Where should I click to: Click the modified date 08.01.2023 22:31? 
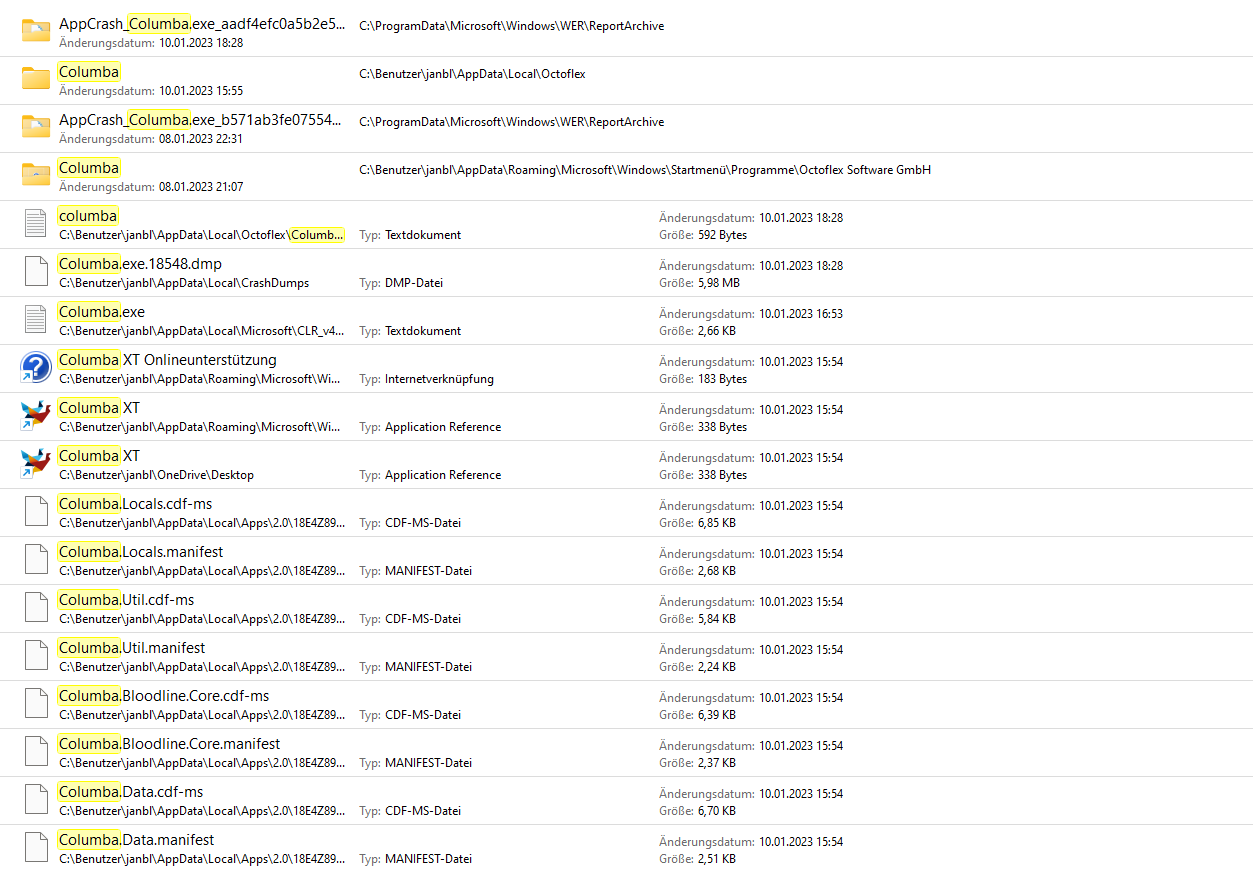(201, 139)
